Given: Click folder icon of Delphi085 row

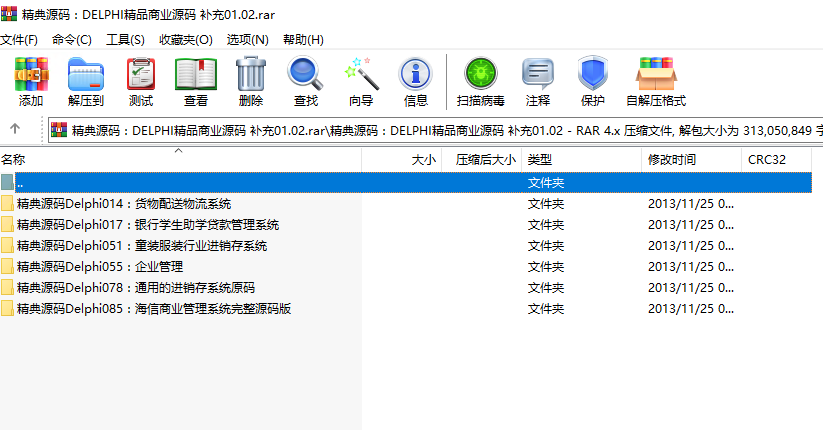Looking at the screenshot, I should coord(7,309).
